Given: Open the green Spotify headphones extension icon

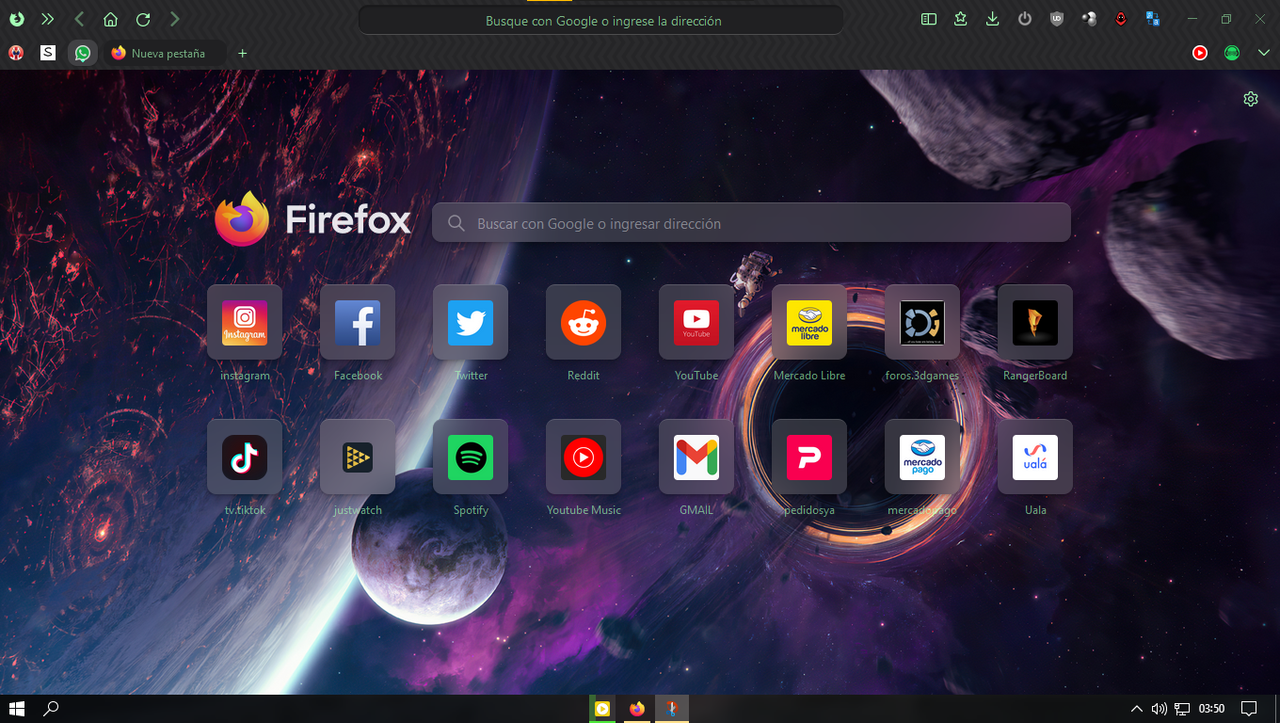Looking at the screenshot, I should click(x=1232, y=53).
